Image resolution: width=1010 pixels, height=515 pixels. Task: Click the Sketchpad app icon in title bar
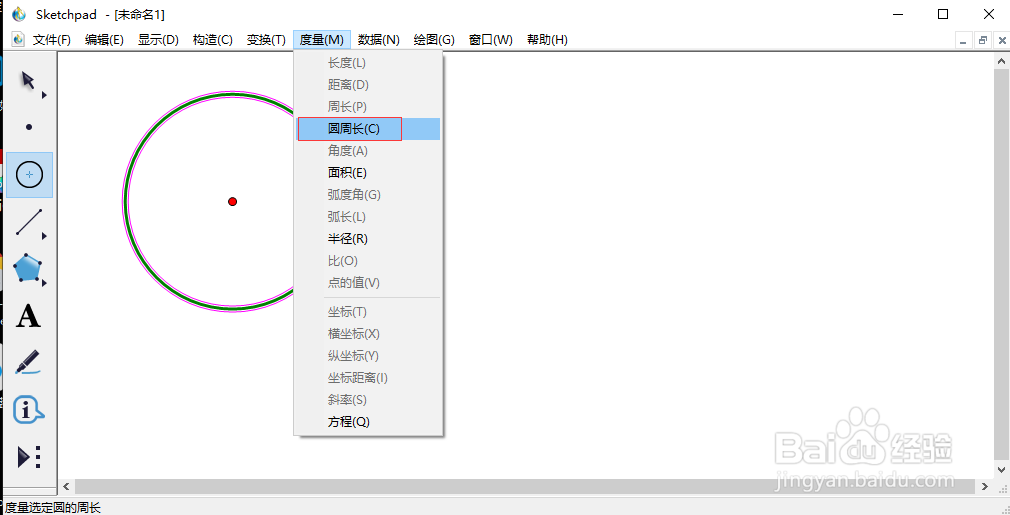(x=19, y=14)
